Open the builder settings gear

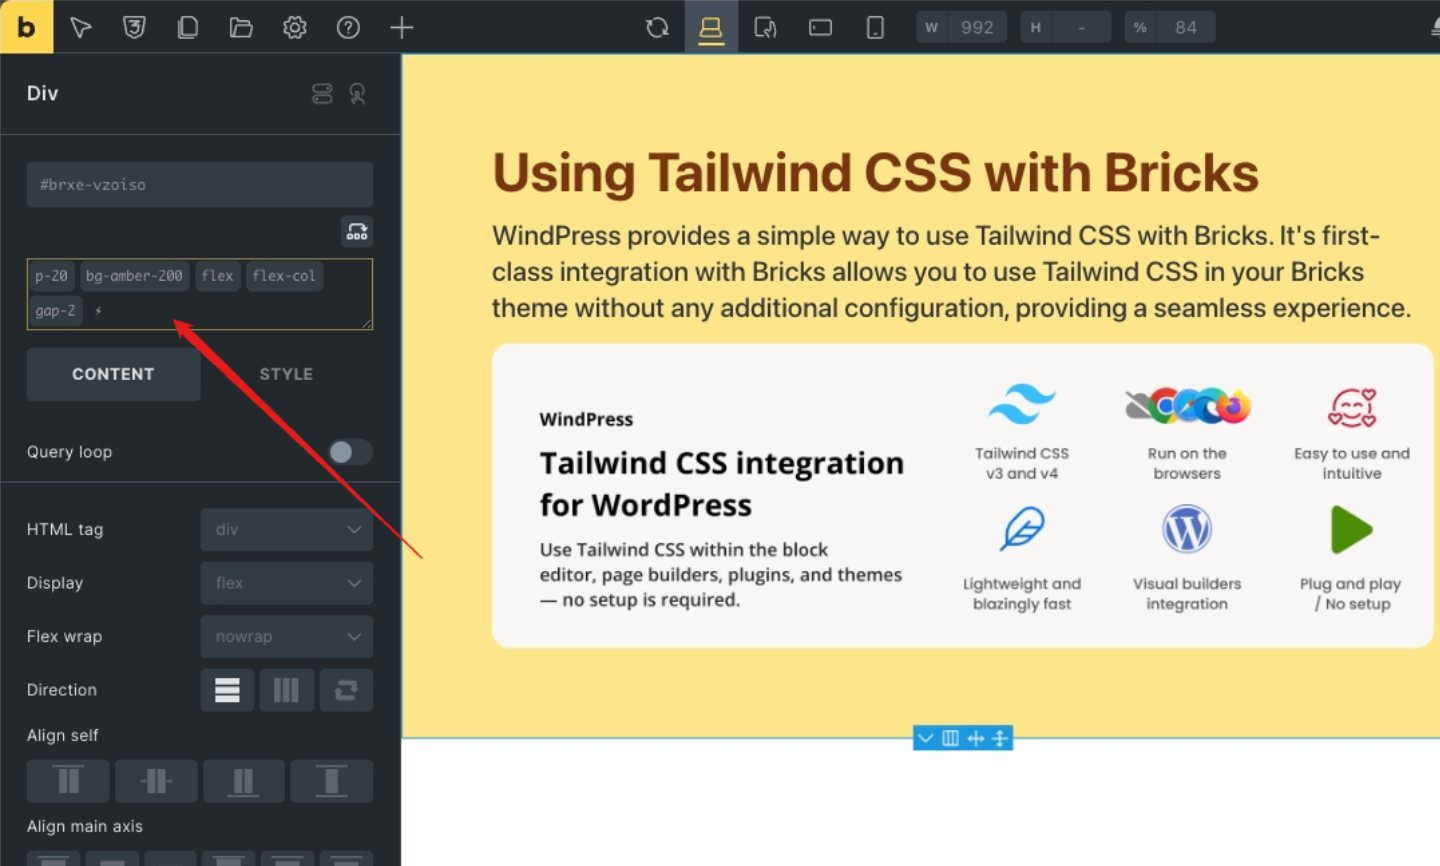[x=294, y=27]
